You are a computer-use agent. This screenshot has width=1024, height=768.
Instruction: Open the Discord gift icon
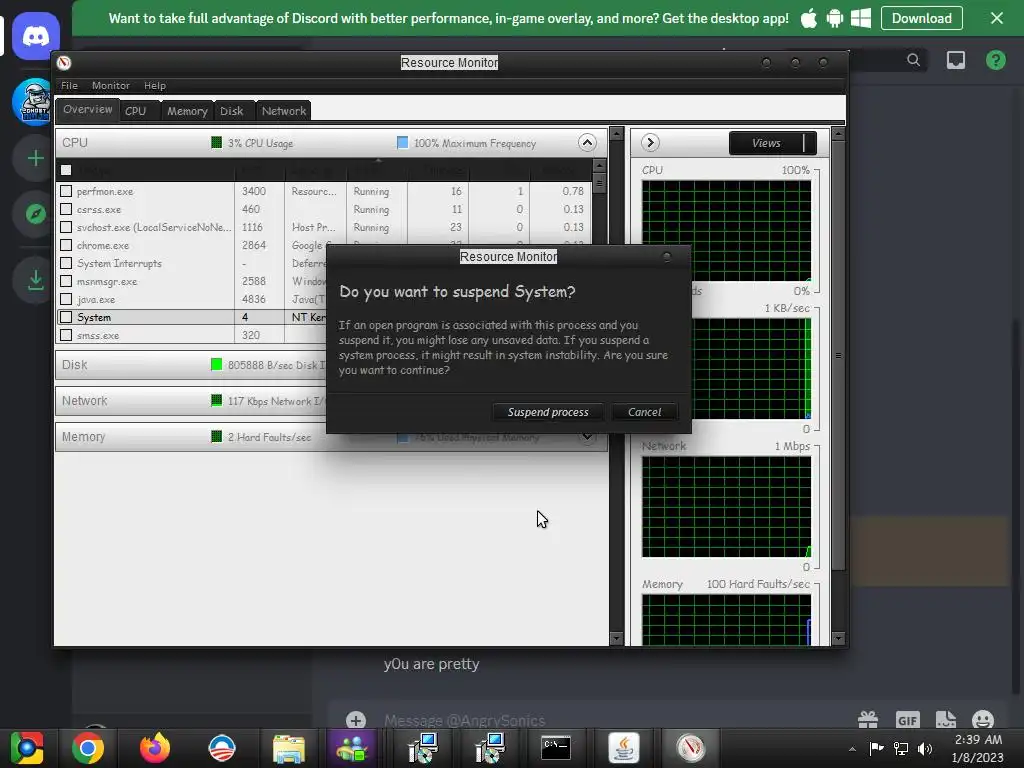pyautogui.click(x=868, y=720)
